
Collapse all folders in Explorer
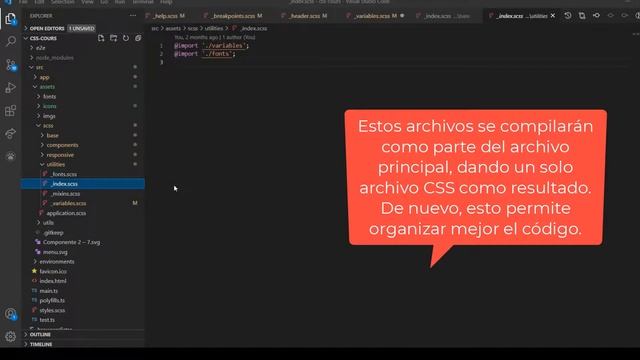point(138,38)
